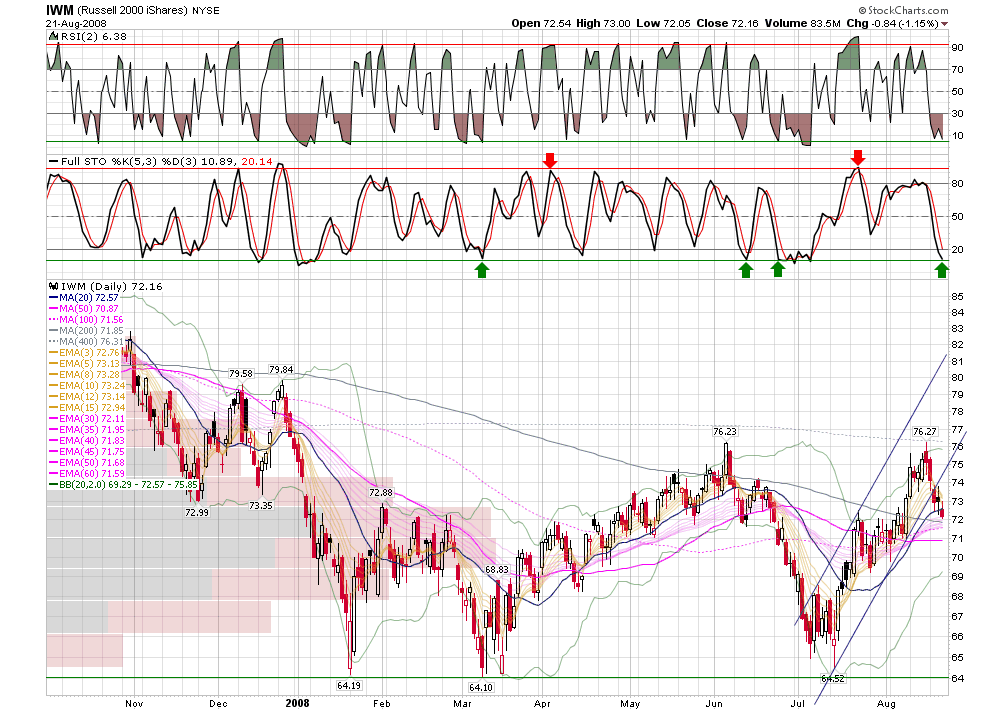Click the EMA(60) 71.59 legend entry
Image resolution: width=990 pixels, height=709 pixels.
[87, 474]
